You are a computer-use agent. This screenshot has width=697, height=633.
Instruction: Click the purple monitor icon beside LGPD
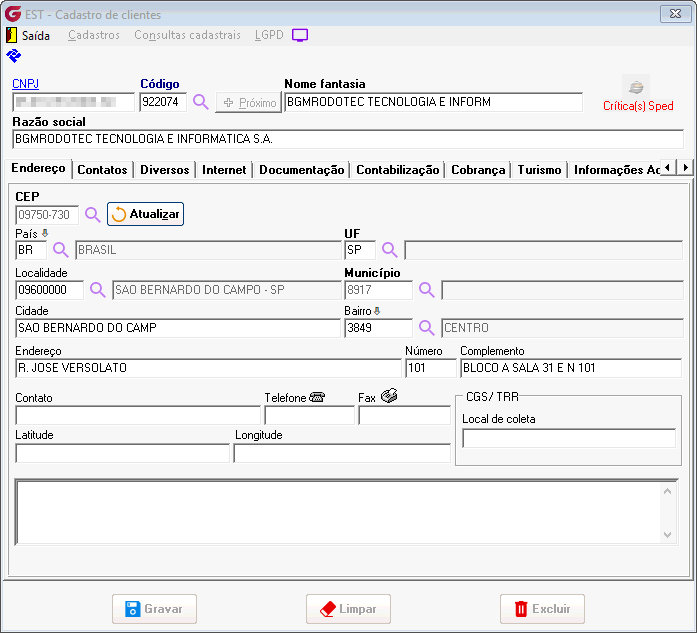(300, 35)
